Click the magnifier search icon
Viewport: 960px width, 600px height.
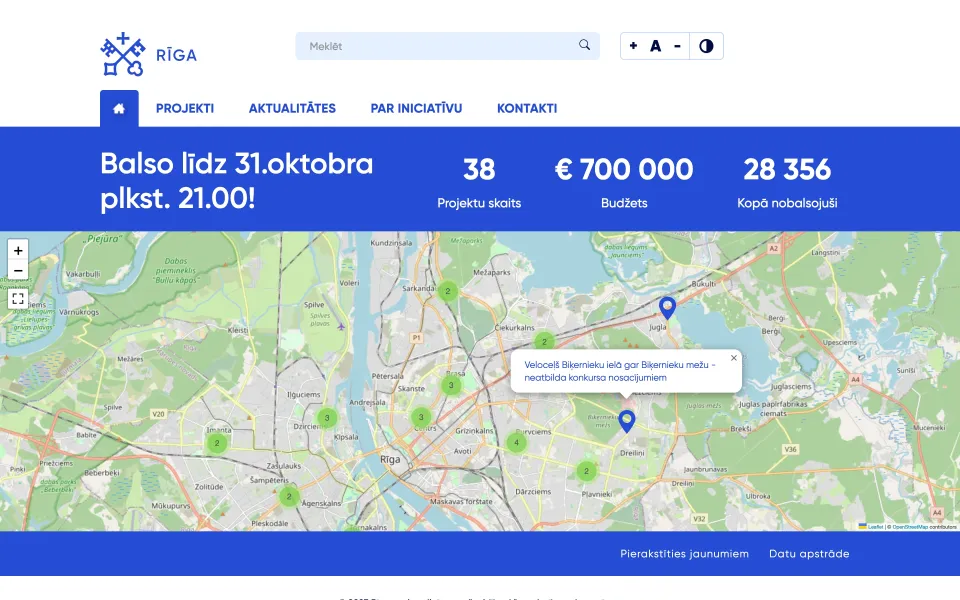[x=585, y=45]
